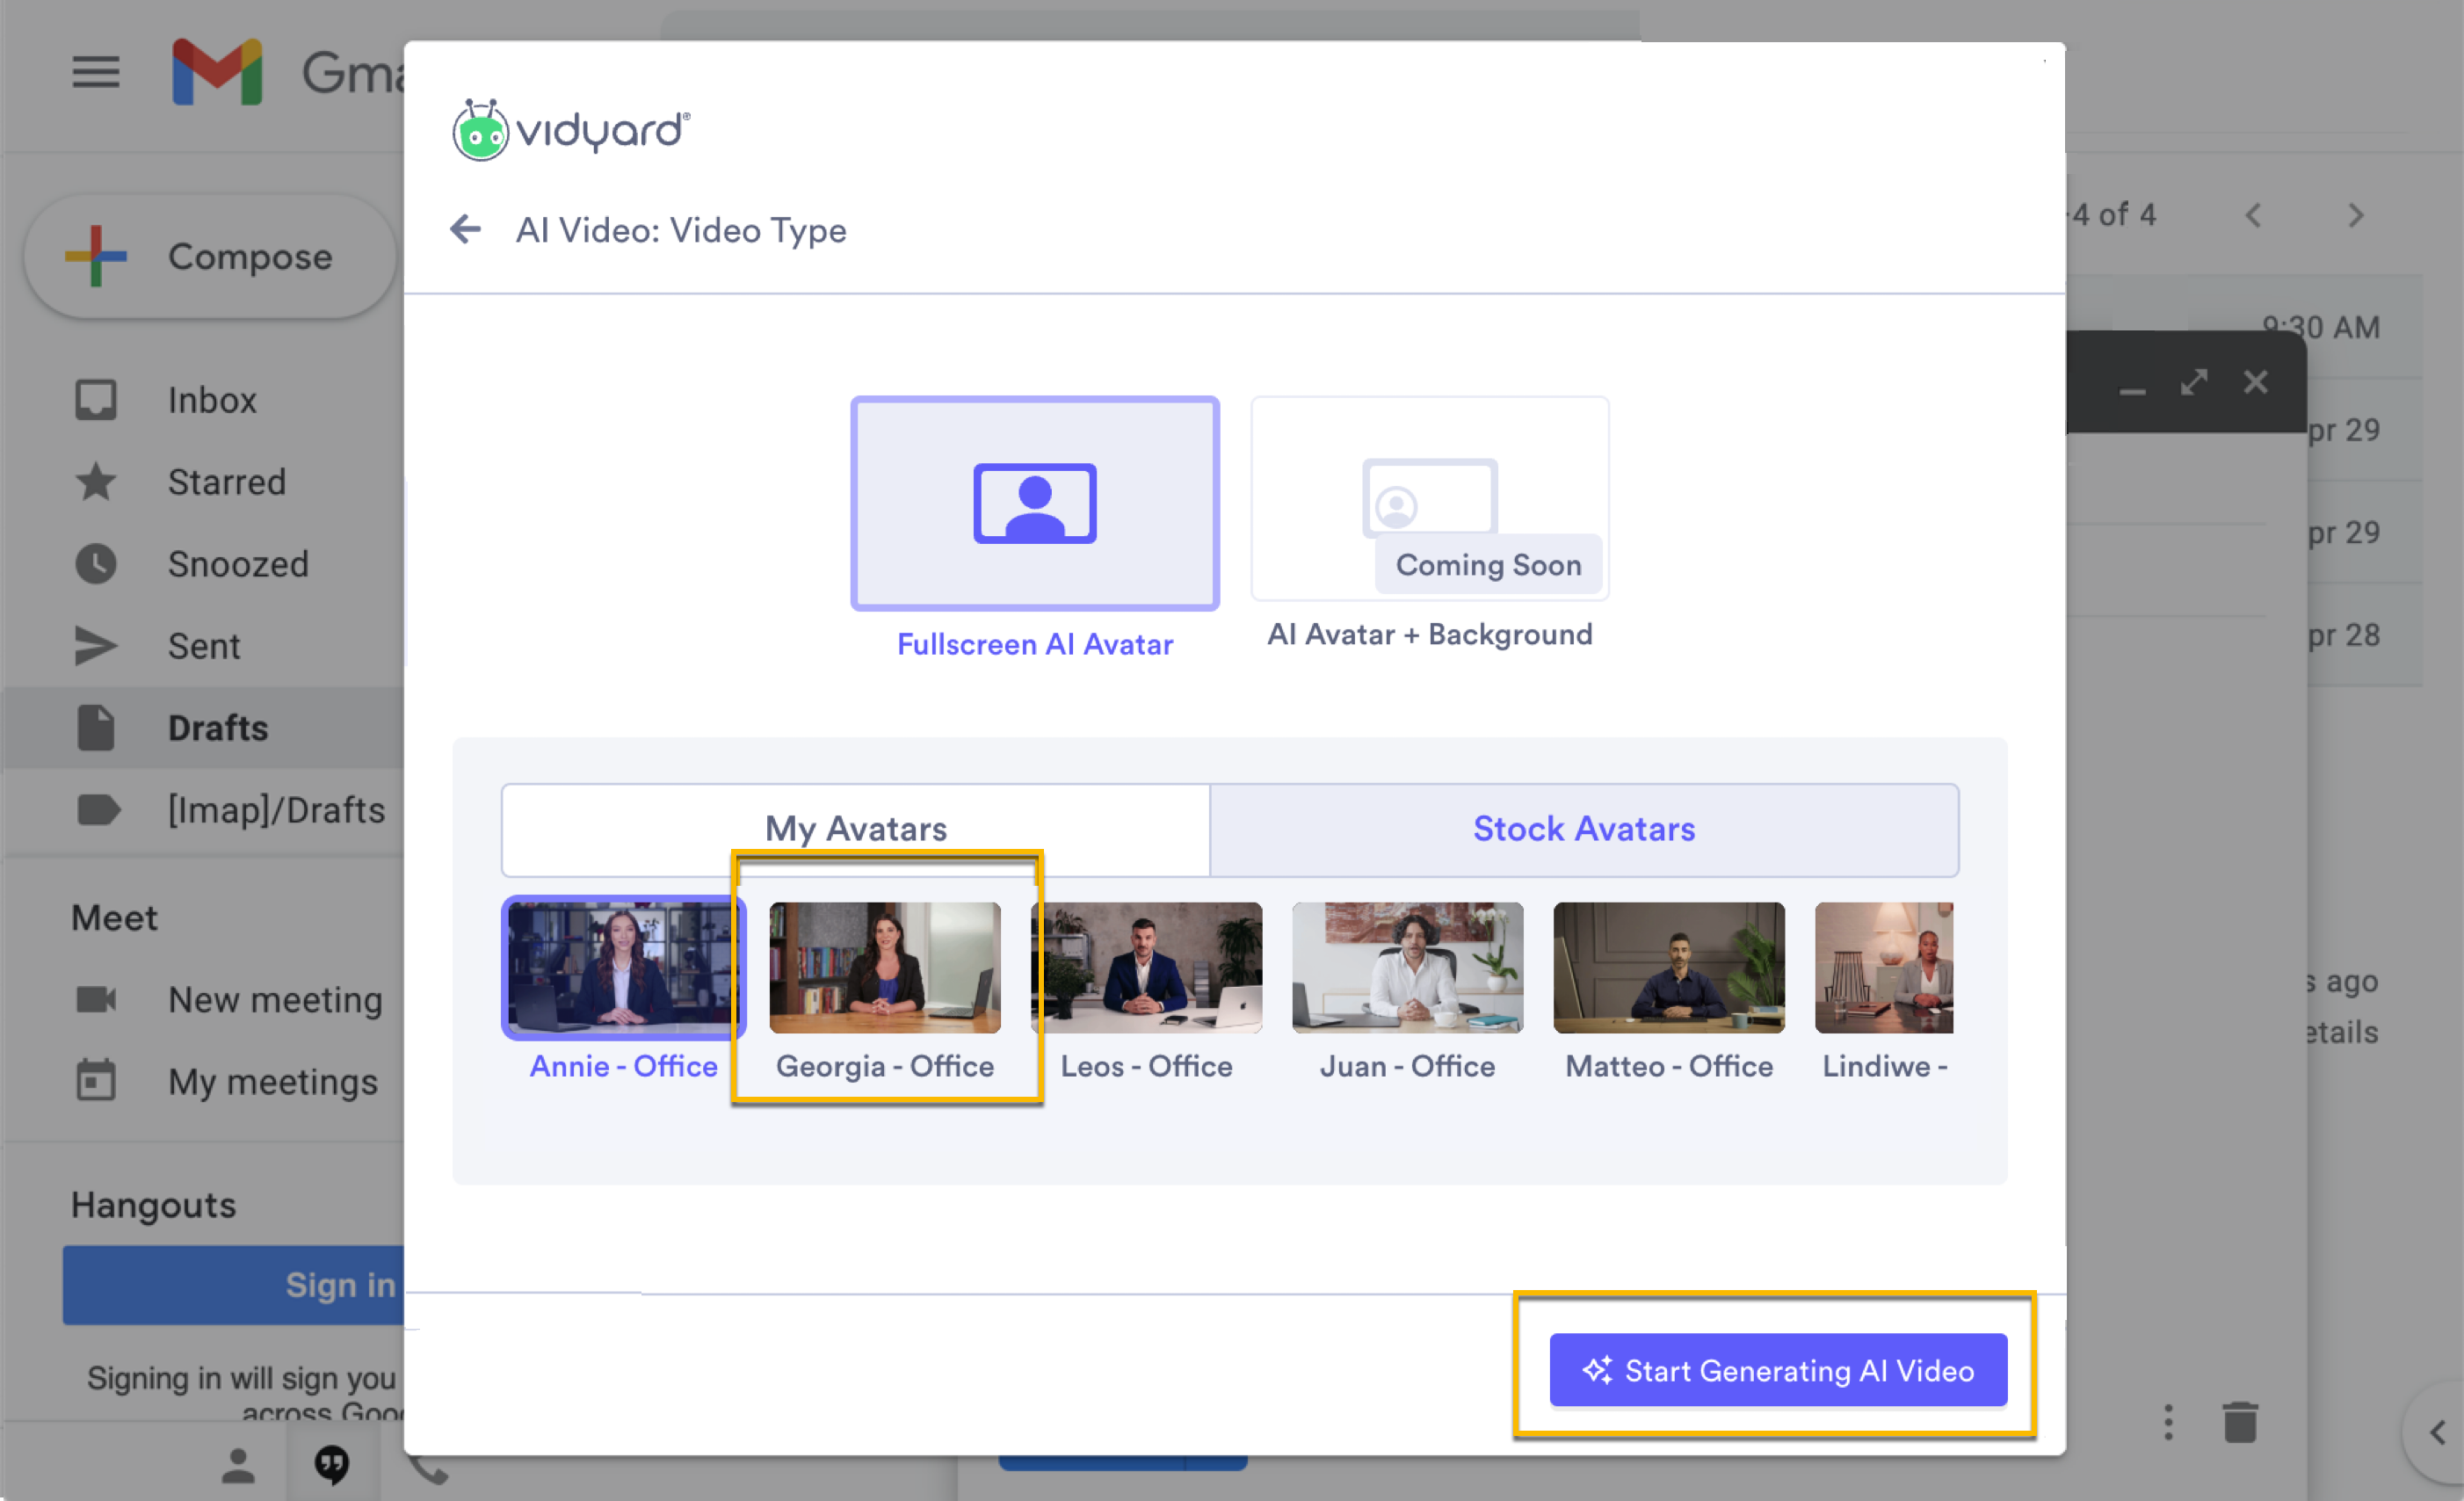Image resolution: width=2464 pixels, height=1501 pixels.
Task: Open the Inbox folder
Action: point(210,400)
